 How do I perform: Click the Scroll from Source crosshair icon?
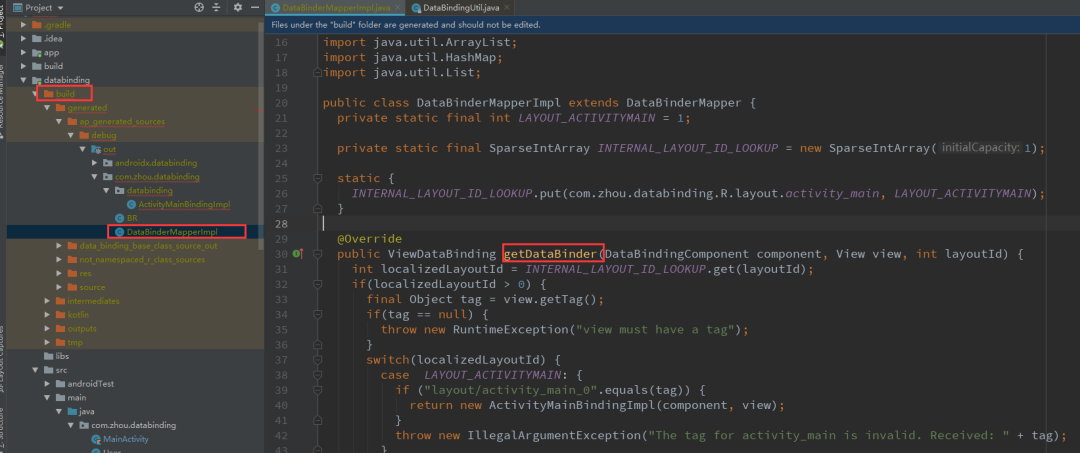(199, 8)
